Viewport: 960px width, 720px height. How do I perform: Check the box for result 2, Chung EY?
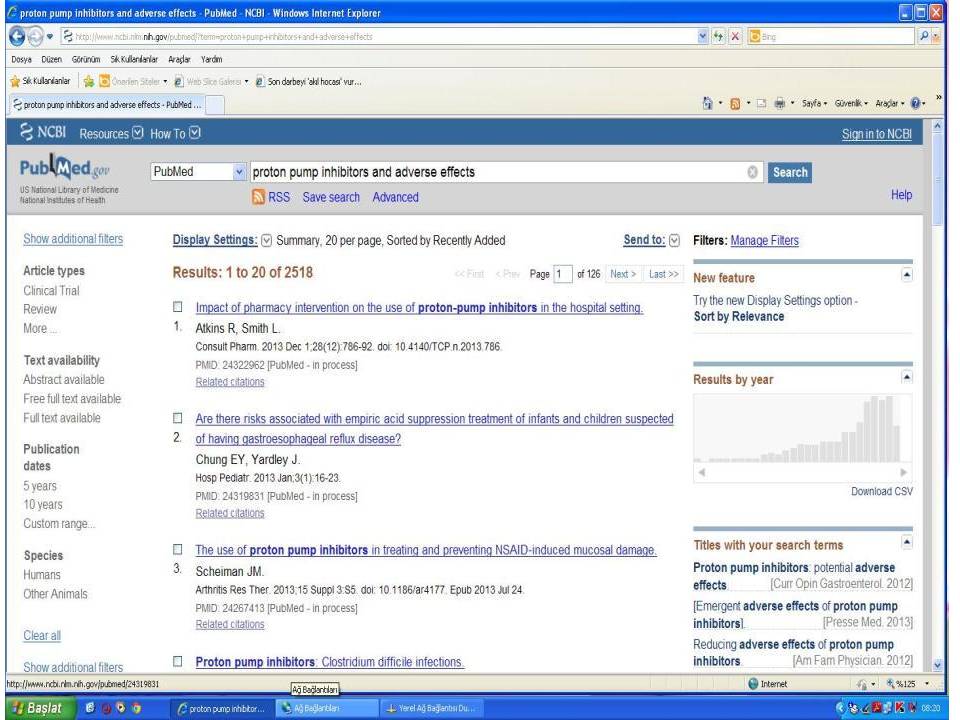178,418
